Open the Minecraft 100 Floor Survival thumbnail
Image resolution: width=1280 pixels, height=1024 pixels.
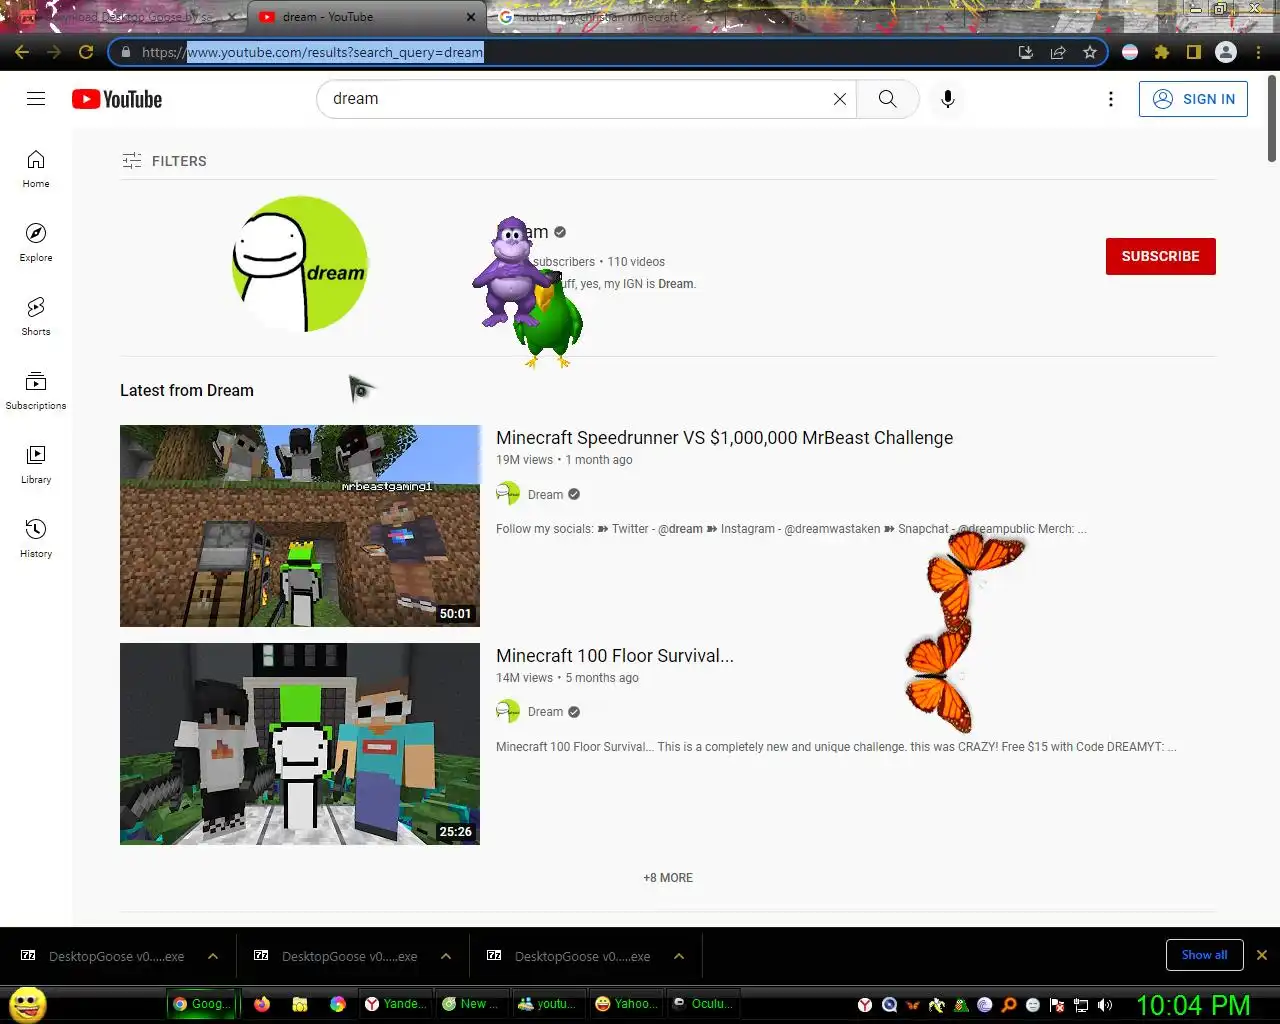pyautogui.click(x=300, y=744)
